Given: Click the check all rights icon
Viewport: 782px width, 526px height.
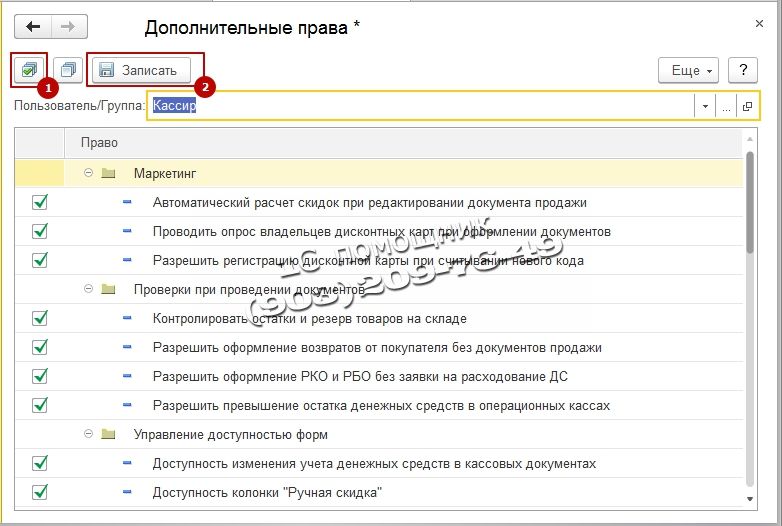Looking at the screenshot, I should click(29, 70).
